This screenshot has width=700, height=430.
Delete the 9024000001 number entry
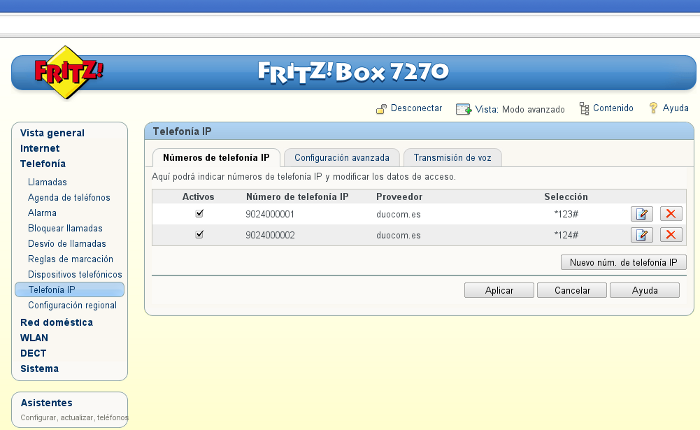671,214
